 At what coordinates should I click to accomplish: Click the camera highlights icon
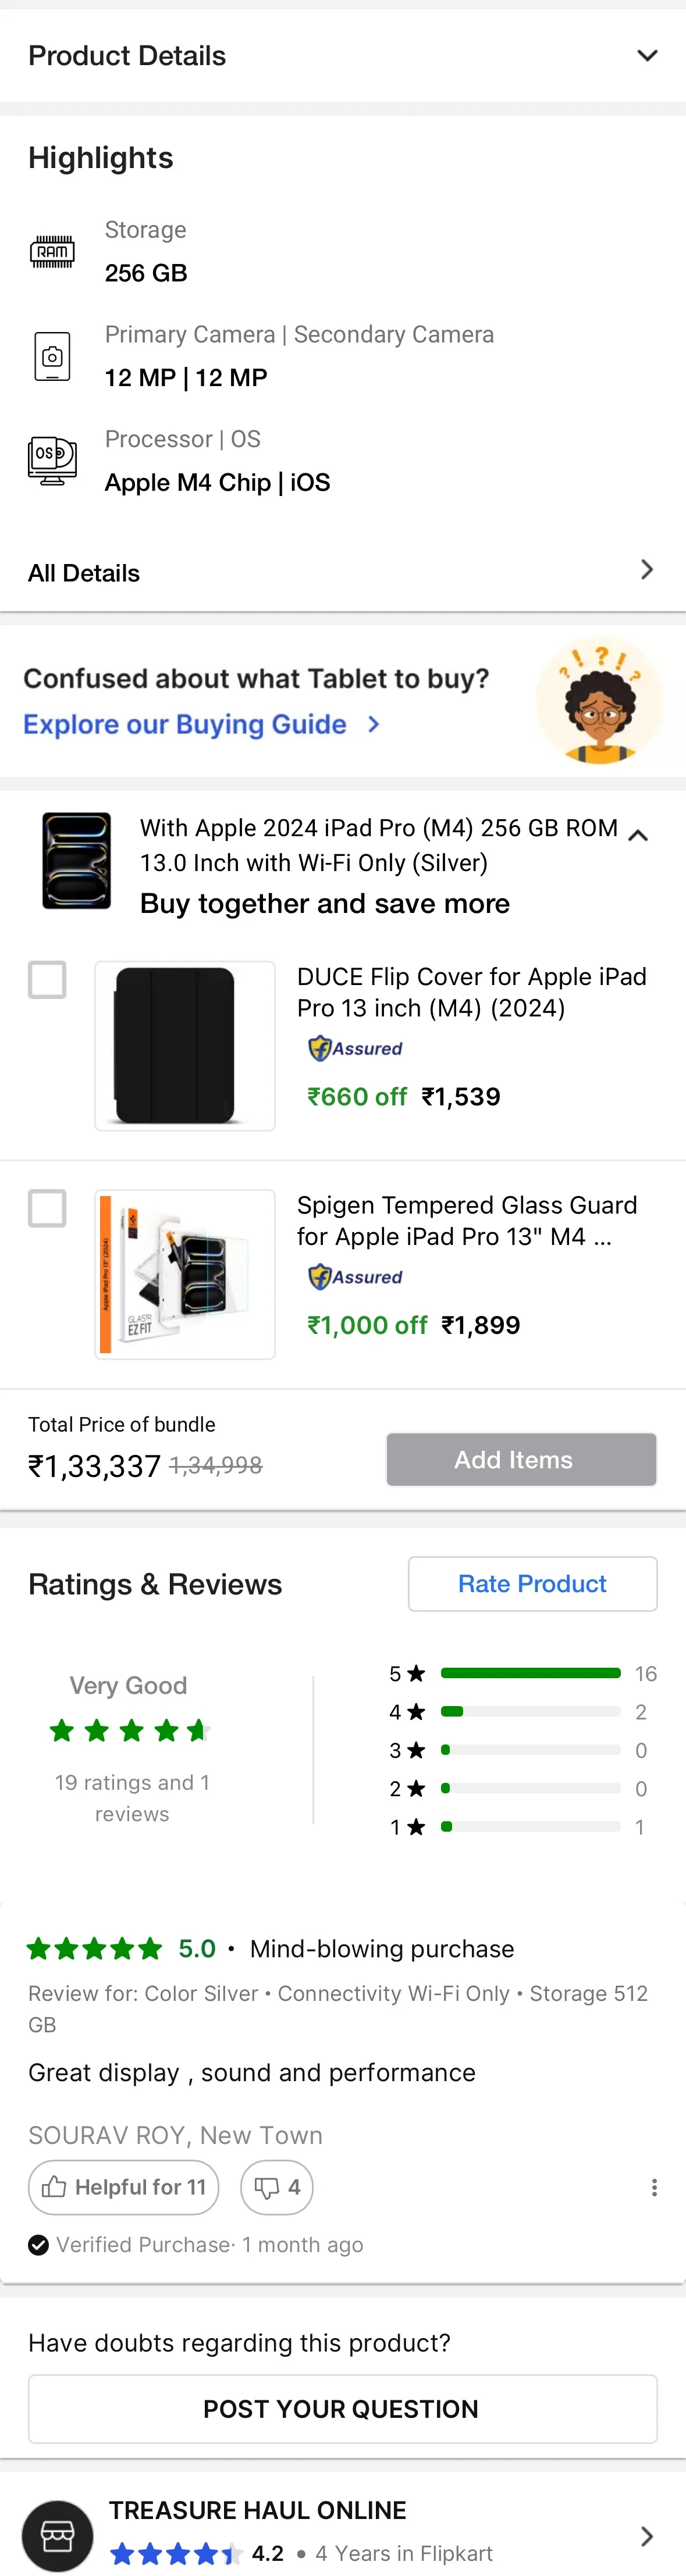click(52, 356)
